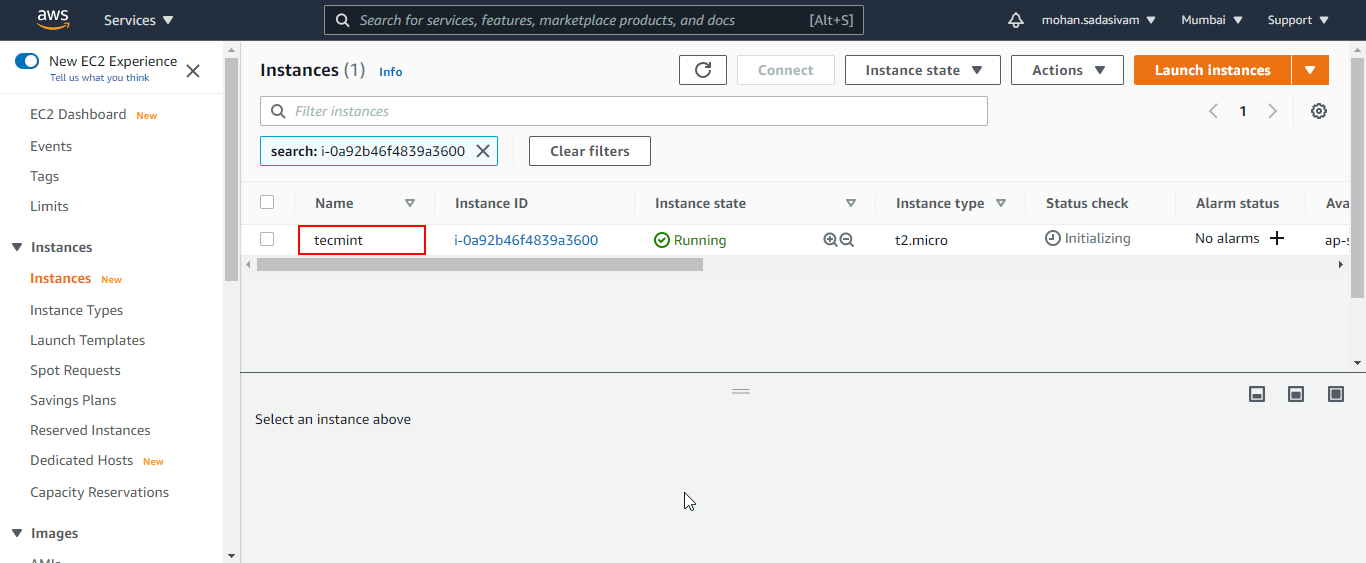Open EC2 Dashboard in sidebar

pyautogui.click(x=78, y=114)
